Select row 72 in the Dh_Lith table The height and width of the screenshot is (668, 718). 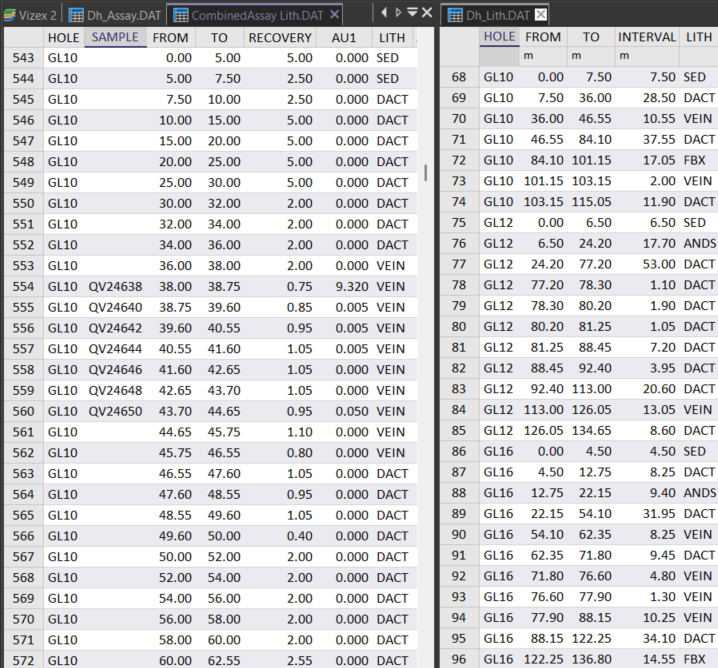click(x=459, y=160)
